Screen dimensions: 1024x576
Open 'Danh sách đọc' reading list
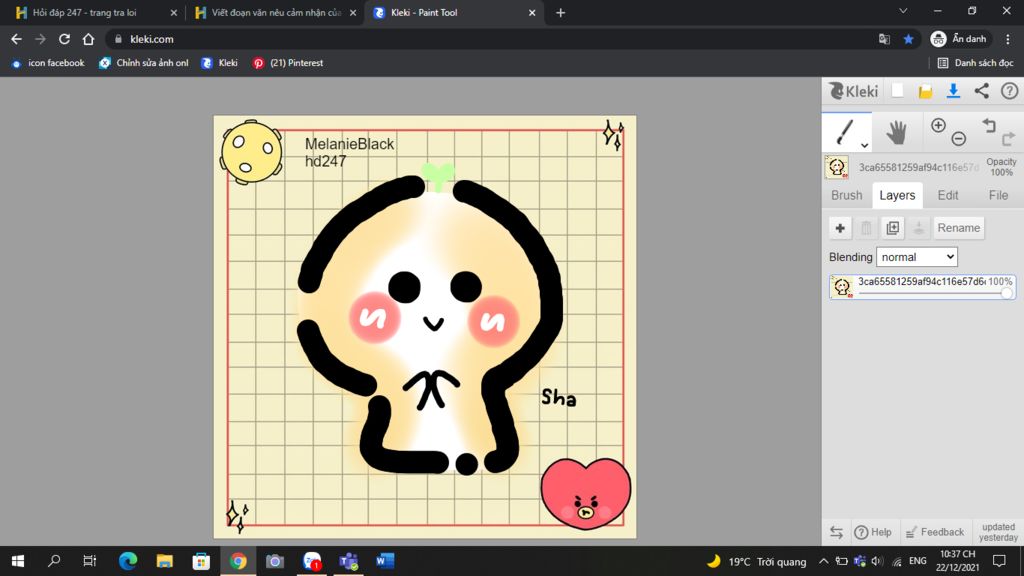tap(975, 63)
